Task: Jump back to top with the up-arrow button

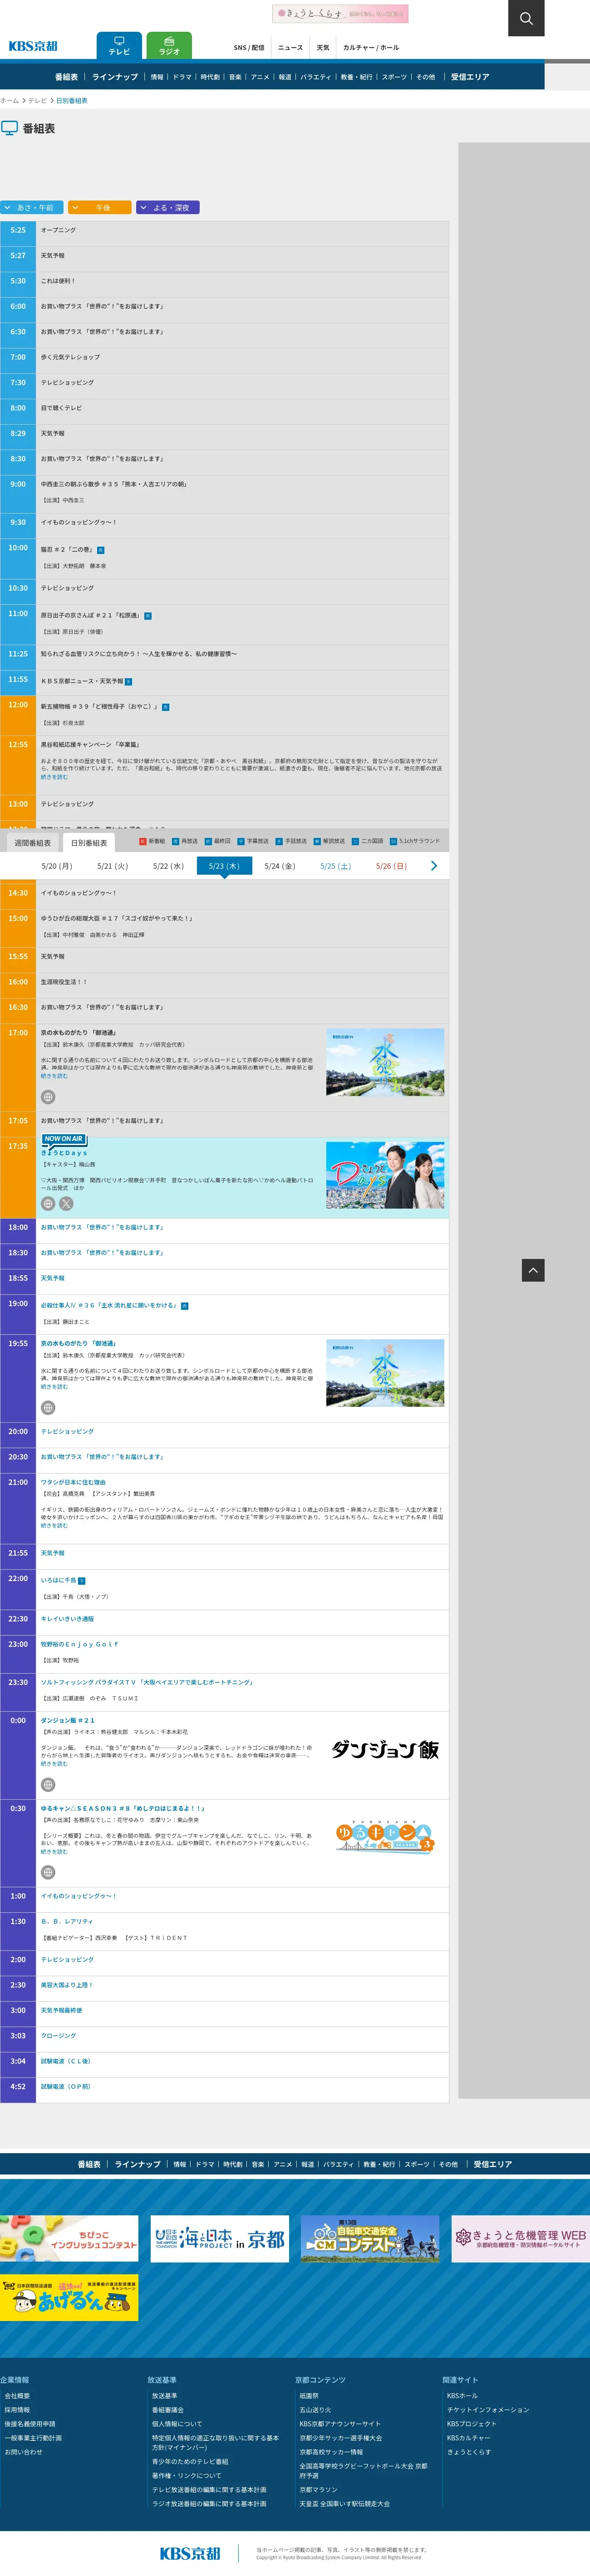Action: coord(533,1270)
